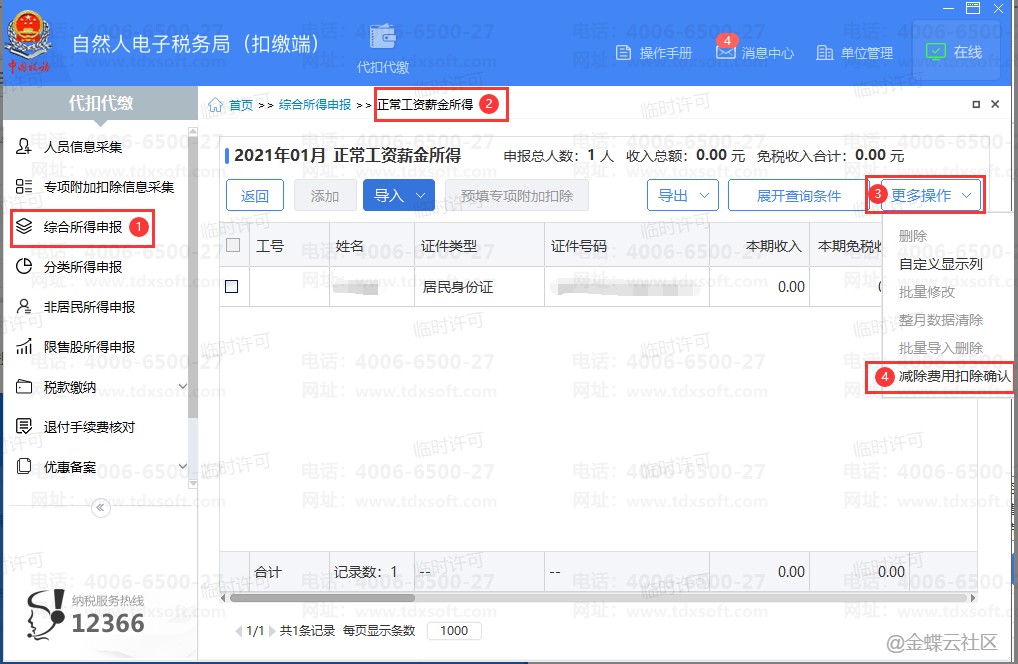Tick the select-all checkbox in table header
The height and width of the screenshot is (664, 1018).
pos(233,246)
